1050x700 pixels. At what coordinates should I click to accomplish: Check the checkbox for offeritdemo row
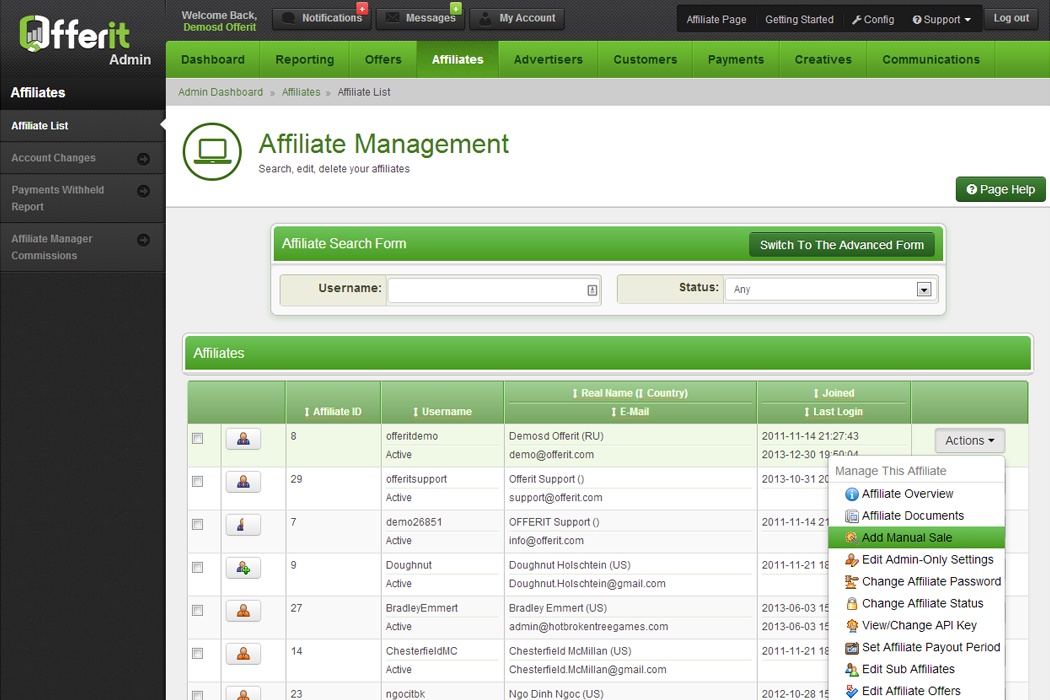tap(198, 439)
